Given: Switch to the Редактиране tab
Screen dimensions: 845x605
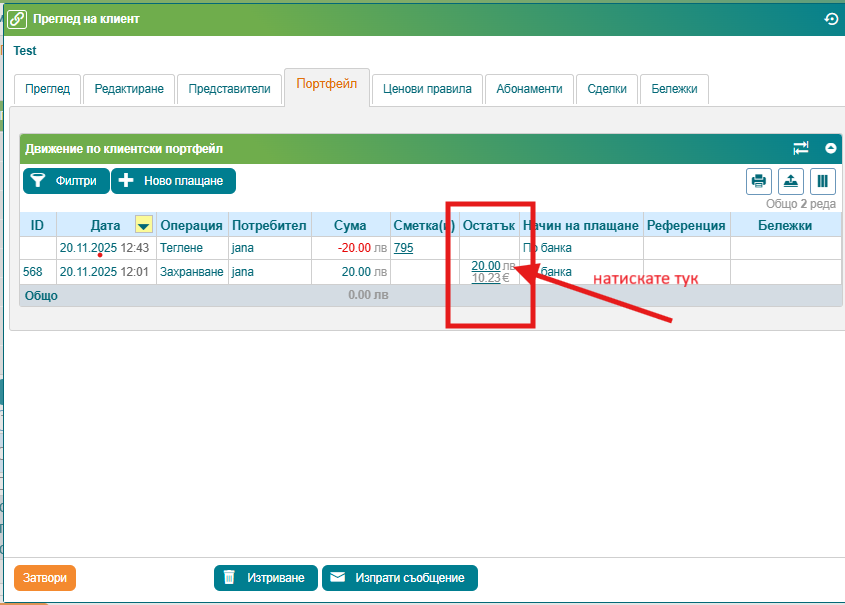Looking at the screenshot, I should (129, 89).
